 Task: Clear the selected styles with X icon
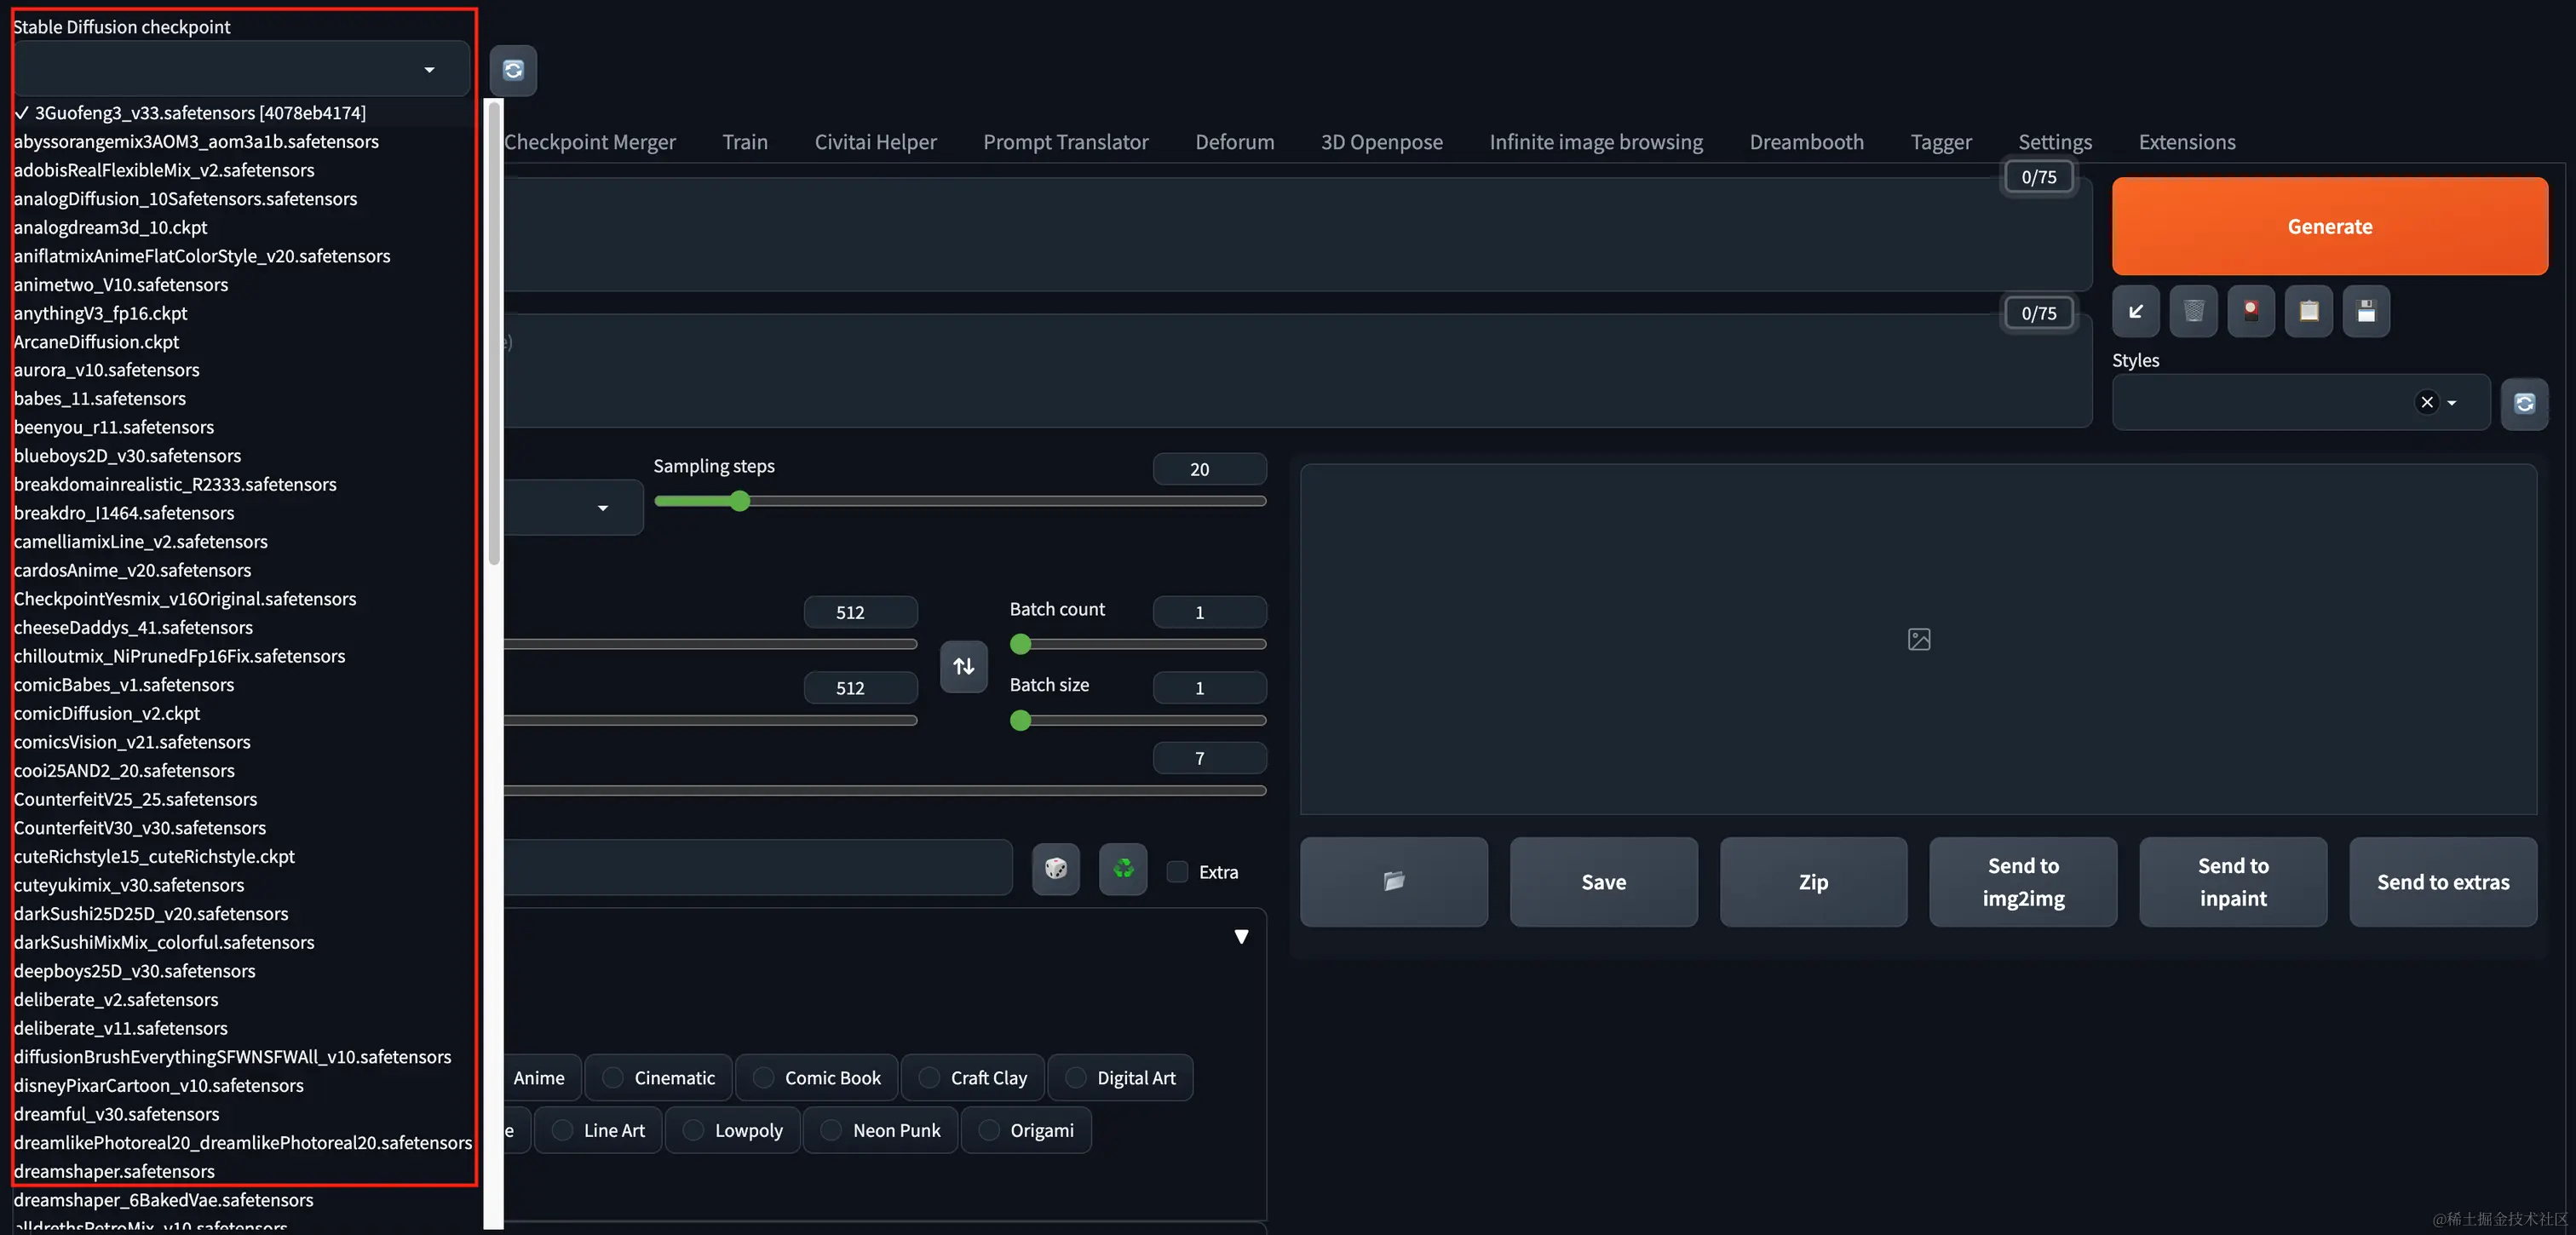coord(2427,402)
